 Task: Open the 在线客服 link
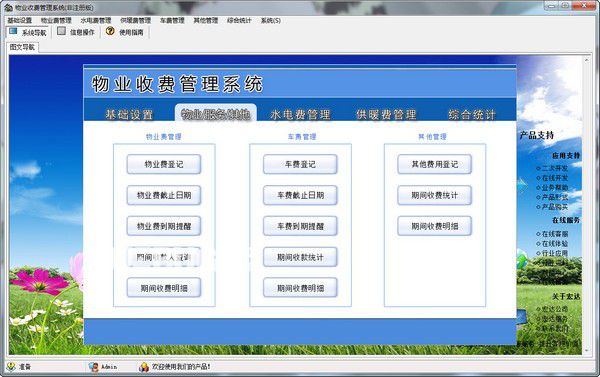[x=555, y=234]
